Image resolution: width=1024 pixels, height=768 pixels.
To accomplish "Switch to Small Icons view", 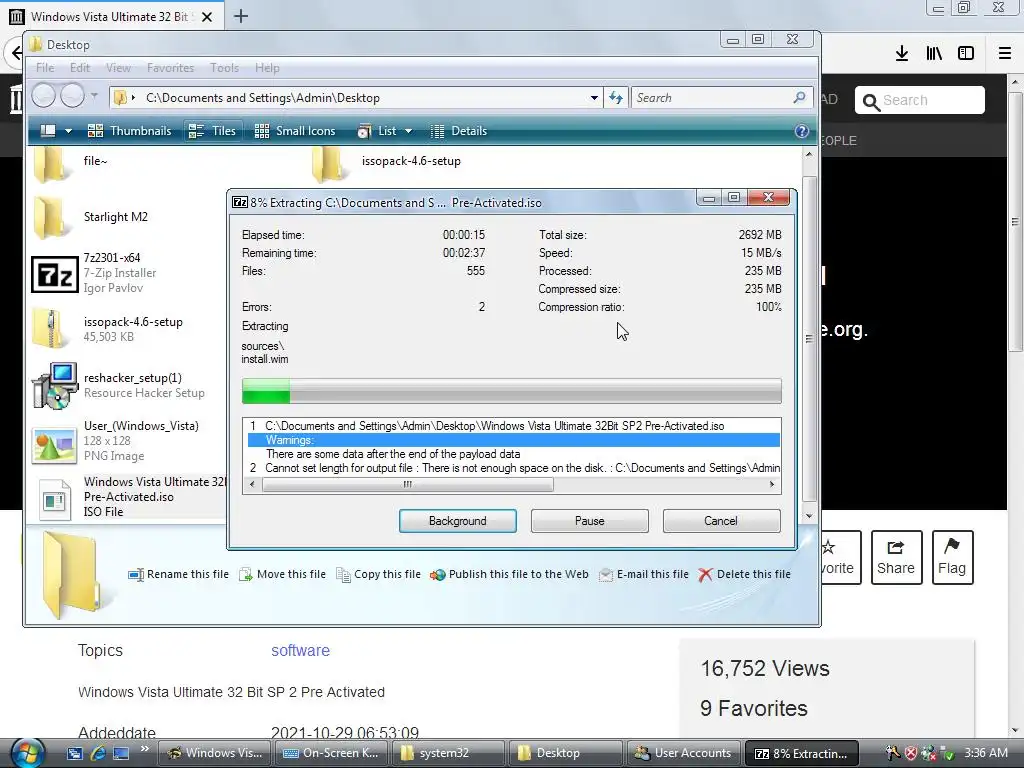I will [295, 131].
